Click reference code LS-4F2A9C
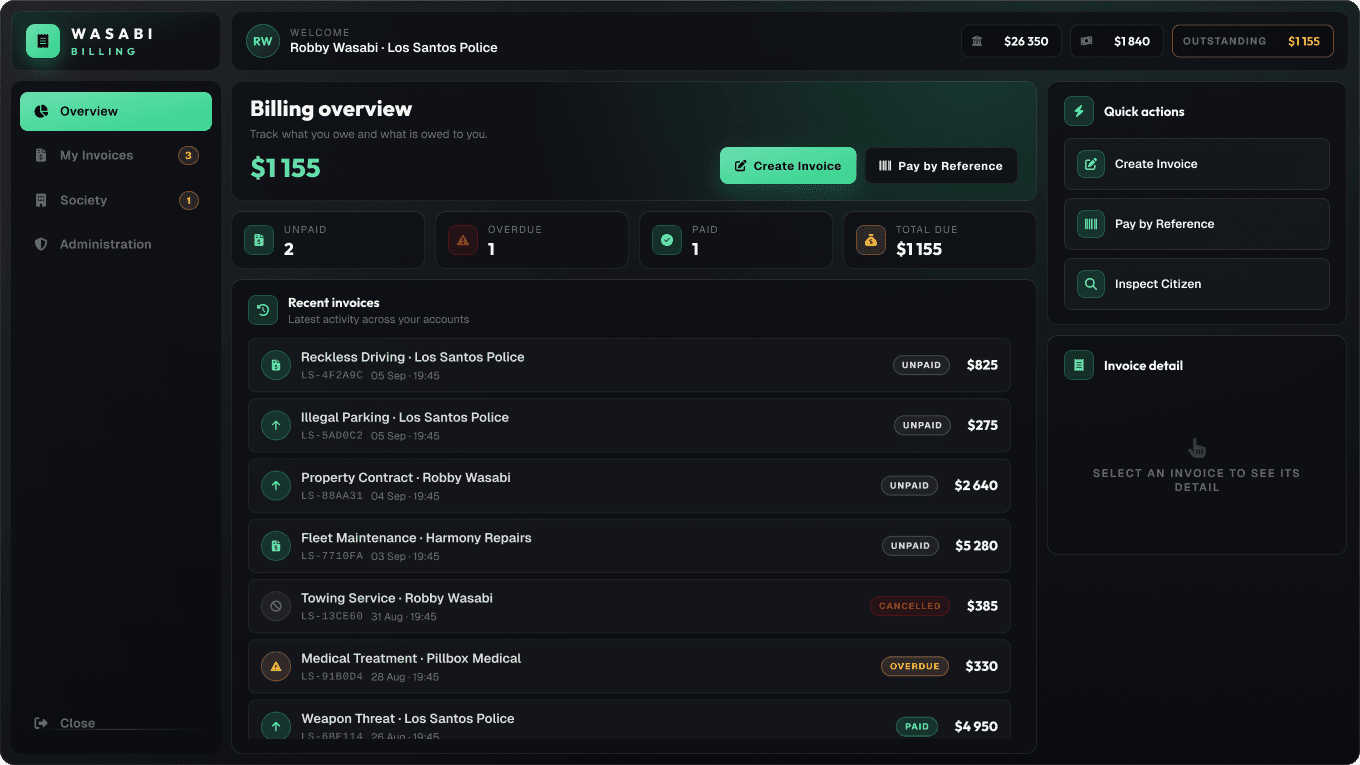Screen dimensions: 1360x765 tap(332, 376)
